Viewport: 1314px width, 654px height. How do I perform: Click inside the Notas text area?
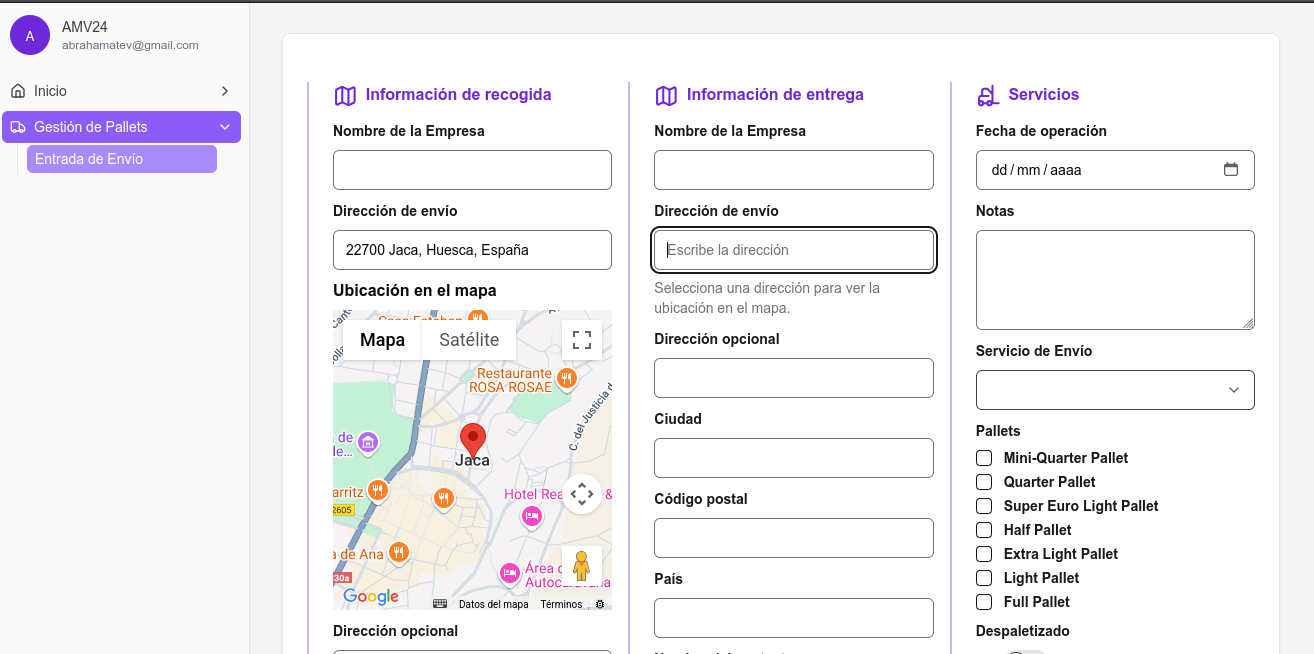point(1115,280)
